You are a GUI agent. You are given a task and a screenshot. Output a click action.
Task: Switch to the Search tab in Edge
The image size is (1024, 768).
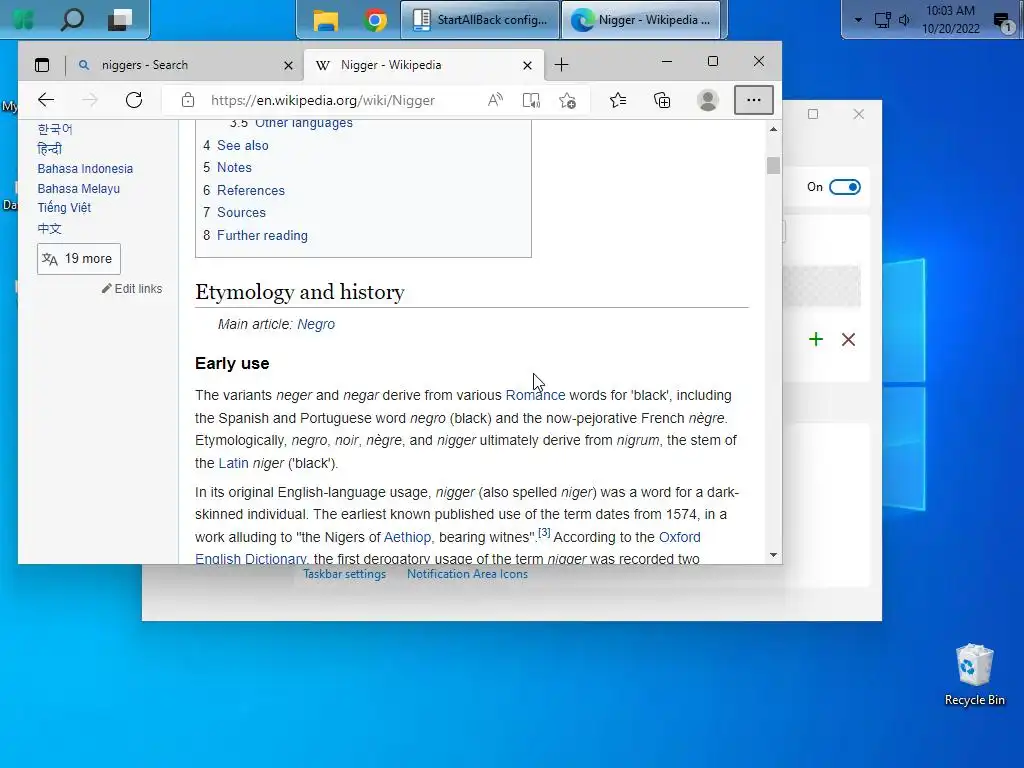[184, 65]
